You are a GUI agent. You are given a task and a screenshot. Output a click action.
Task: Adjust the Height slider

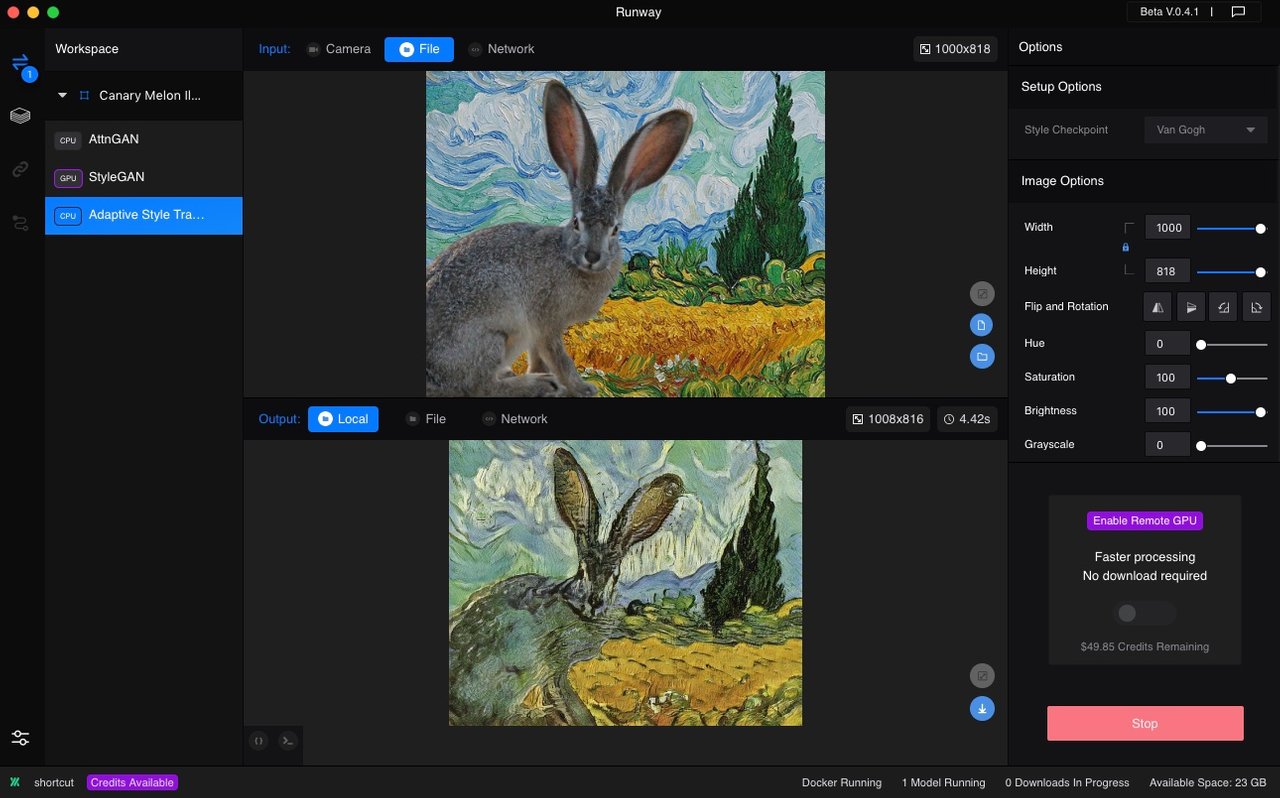(x=1232, y=272)
